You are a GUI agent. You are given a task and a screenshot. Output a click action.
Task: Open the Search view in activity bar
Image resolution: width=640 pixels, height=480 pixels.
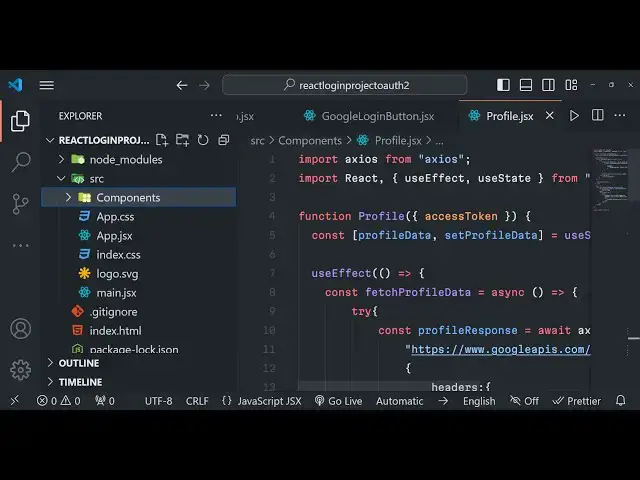[20, 162]
